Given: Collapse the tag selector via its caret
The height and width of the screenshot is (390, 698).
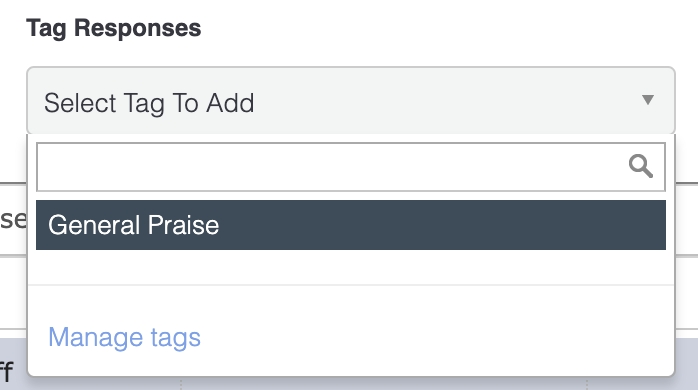Looking at the screenshot, I should click(648, 100).
